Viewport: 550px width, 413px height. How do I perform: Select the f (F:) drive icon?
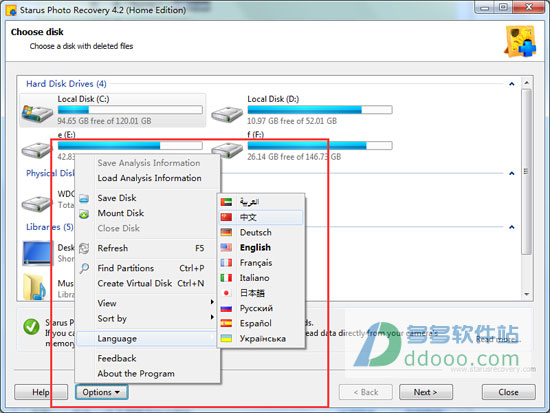[227, 150]
